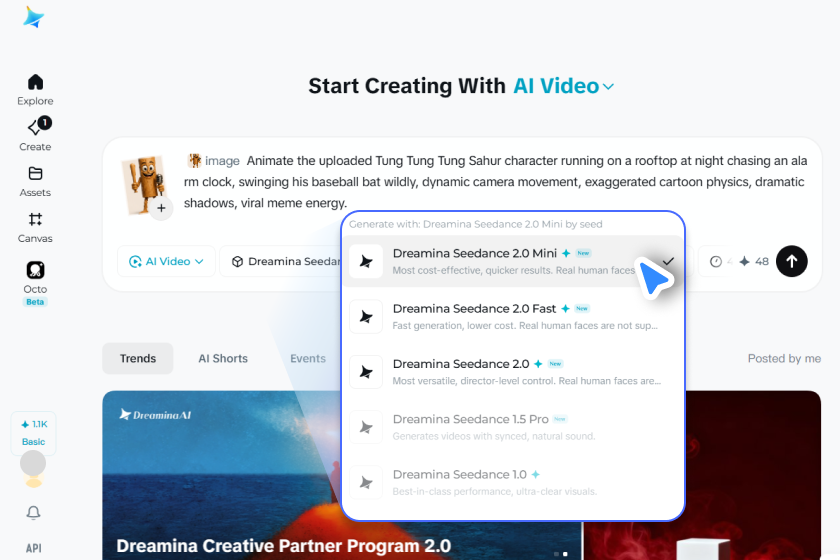This screenshot has height=560, width=840.
Task: Switch to the Trends tab
Action: pos(138,359)
